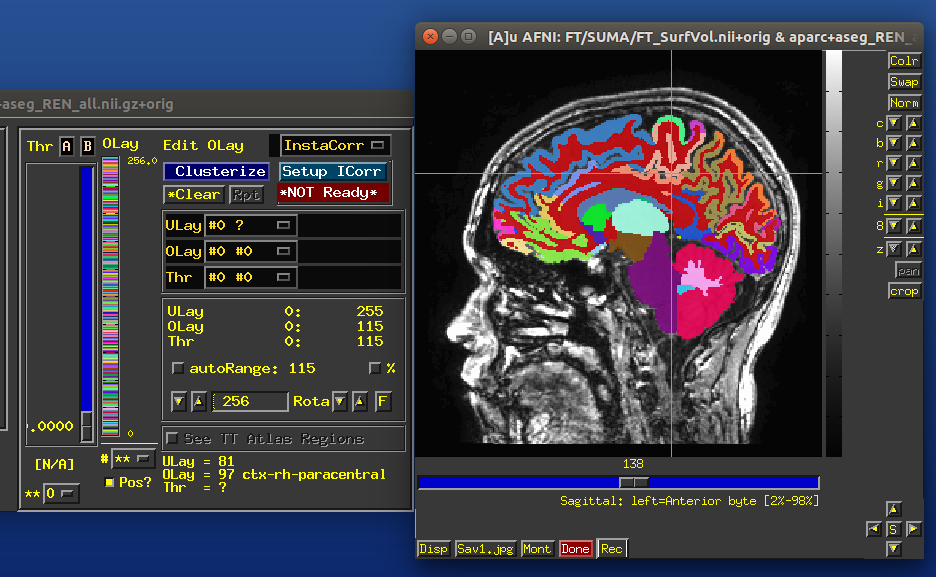Click the Rpt report button
The image size is (936, 577).
(x=246, y=195)
